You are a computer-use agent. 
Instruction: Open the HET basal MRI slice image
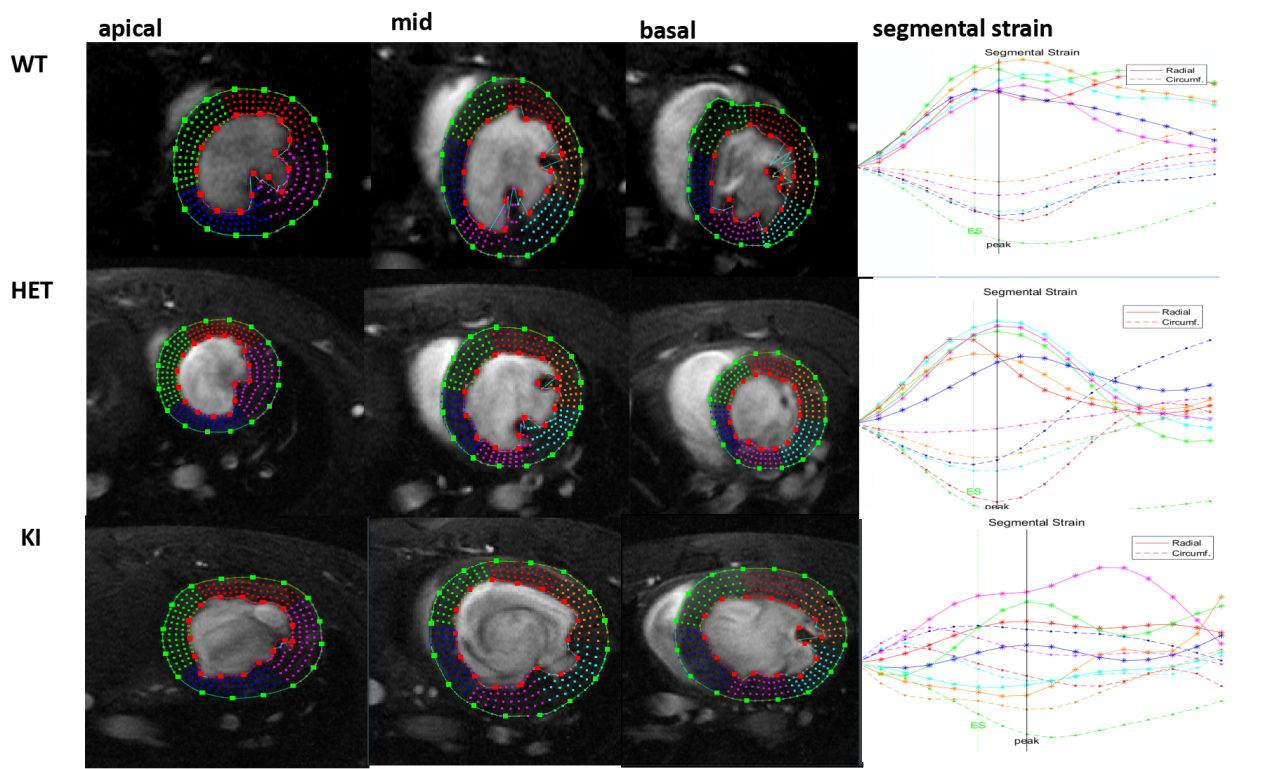(744, 396)
